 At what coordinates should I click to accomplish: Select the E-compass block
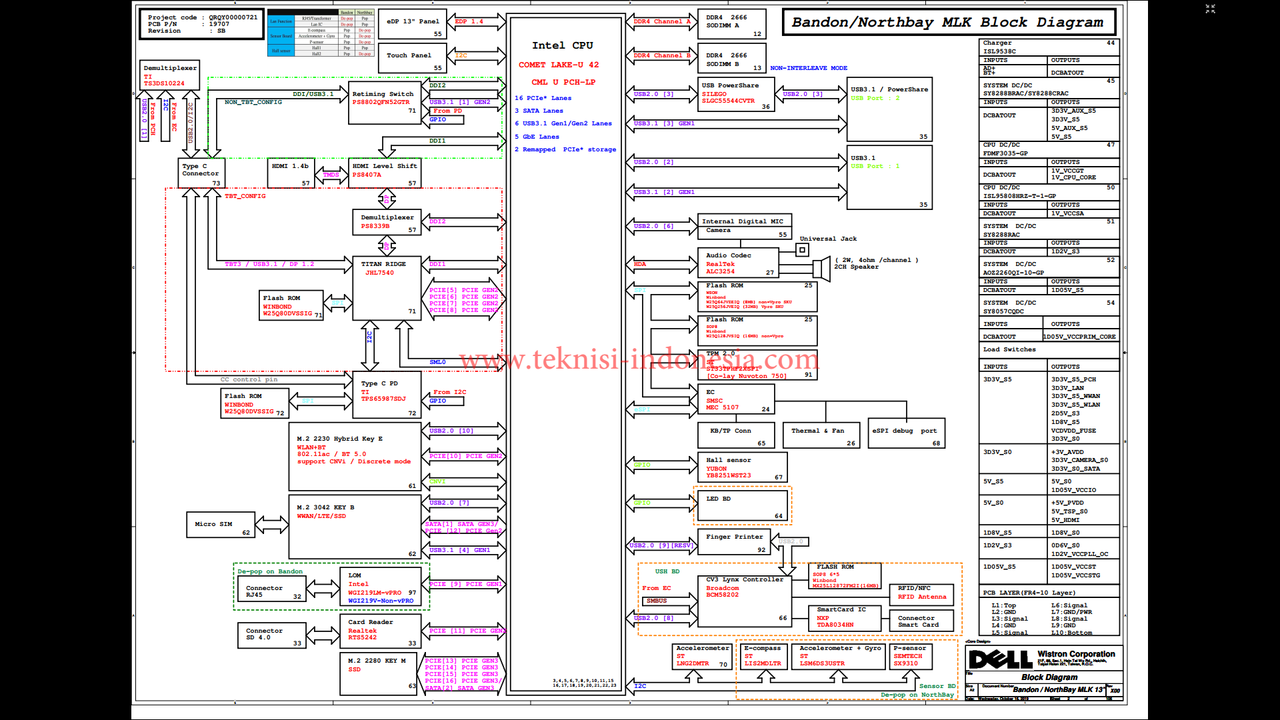(763, 656)
